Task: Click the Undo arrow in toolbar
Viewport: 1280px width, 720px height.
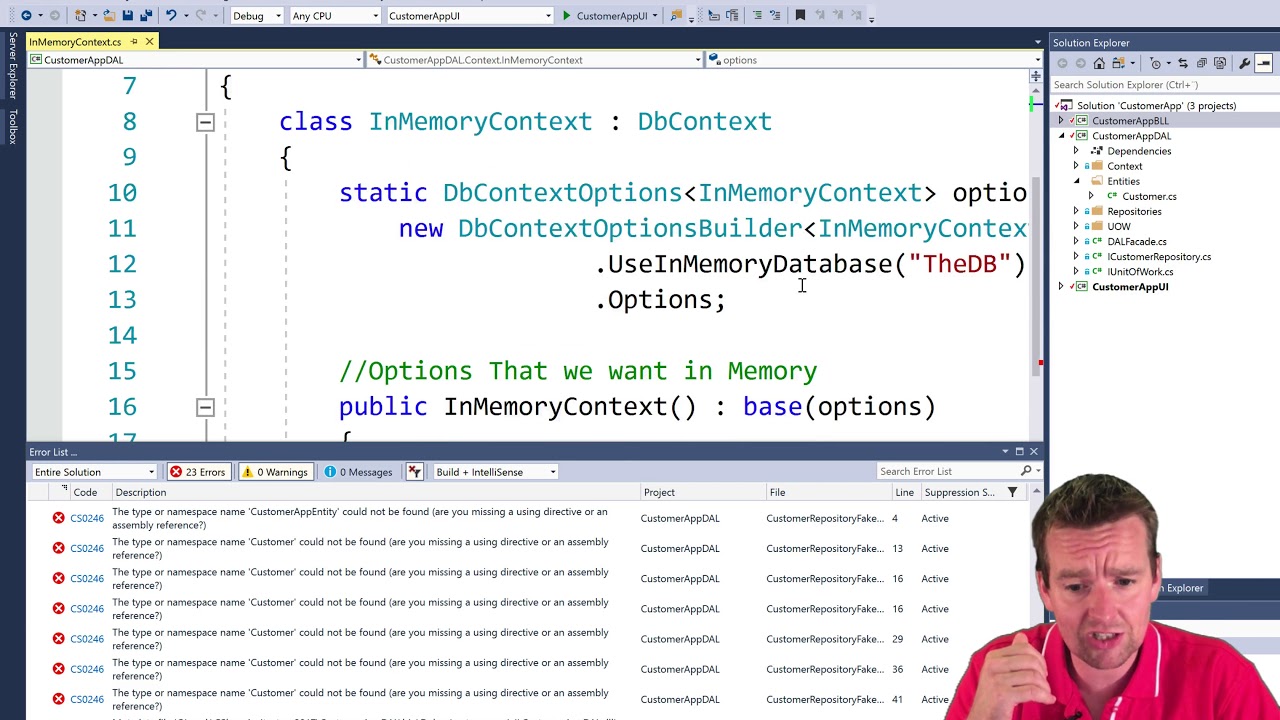Action: 171,15
